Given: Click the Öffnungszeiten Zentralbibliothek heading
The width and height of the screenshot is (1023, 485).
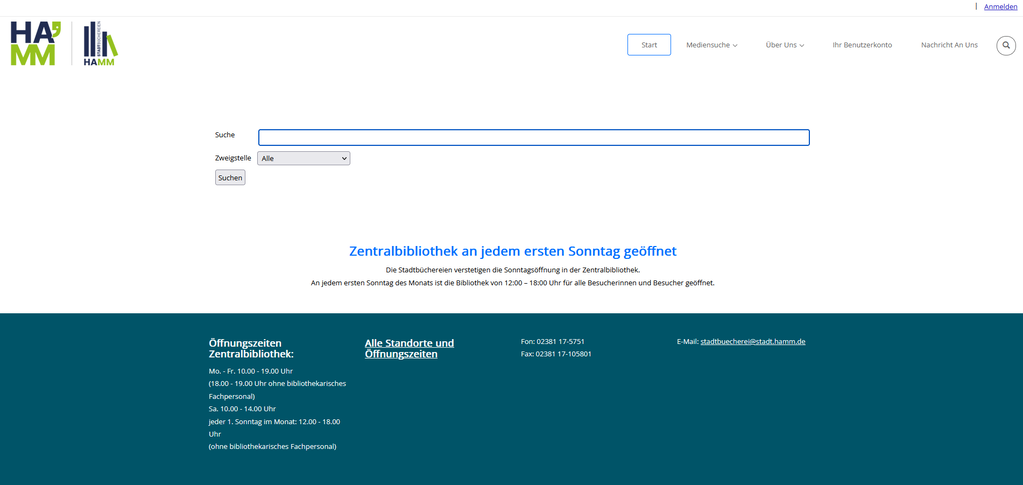Looking at the screenshot, I should pyautogui.click(x=251, y=349).
